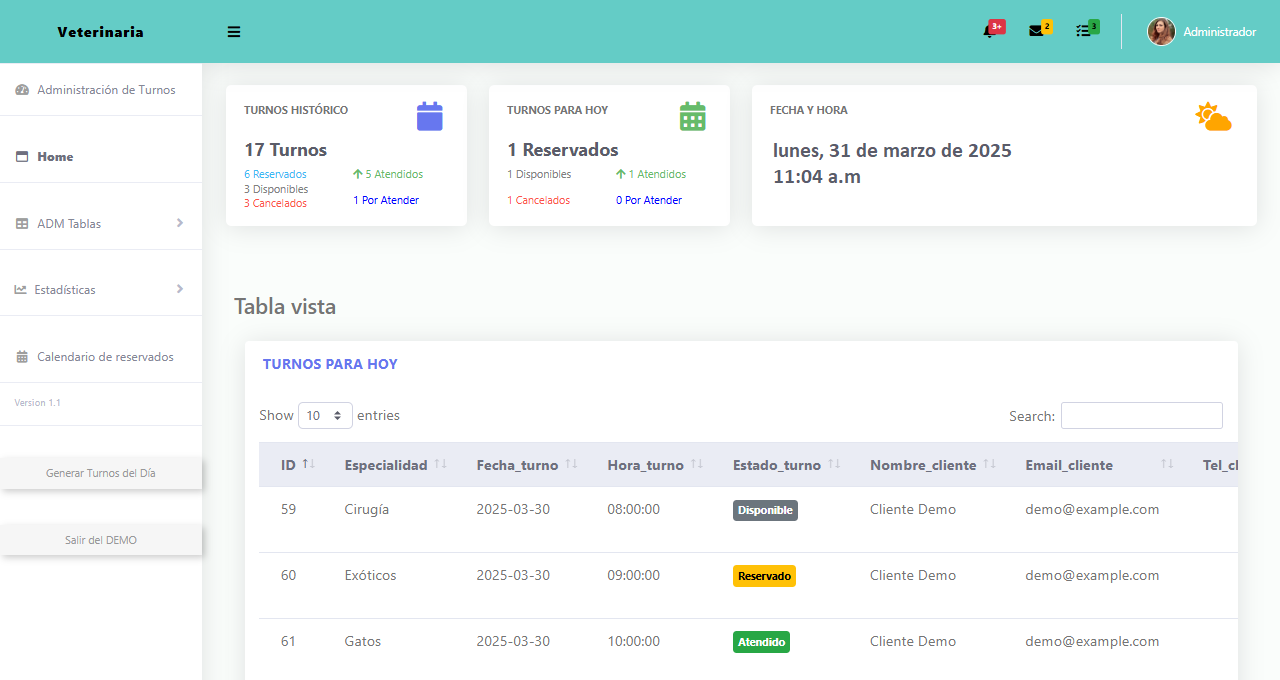The height and width of the screenshot is (680, 1280).
Task: Open Calendario de reservados page
Action: point(105,357)
